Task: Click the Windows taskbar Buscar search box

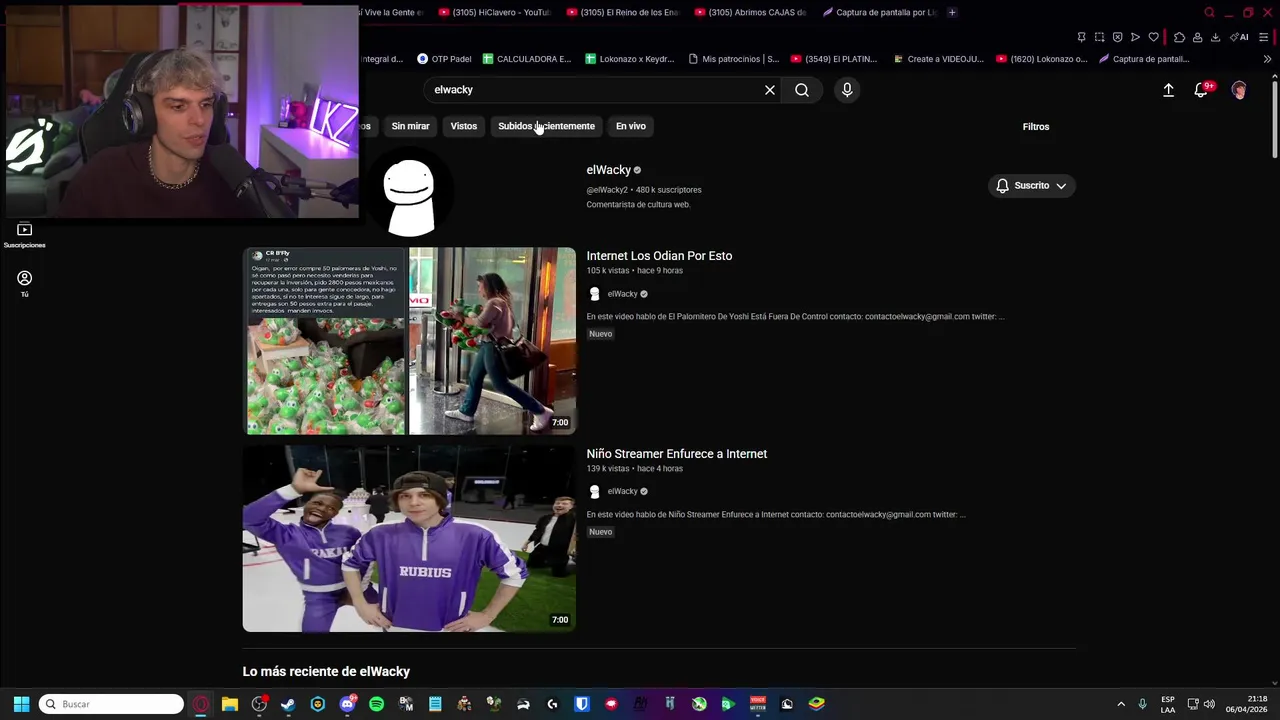Action: point(111,704)
